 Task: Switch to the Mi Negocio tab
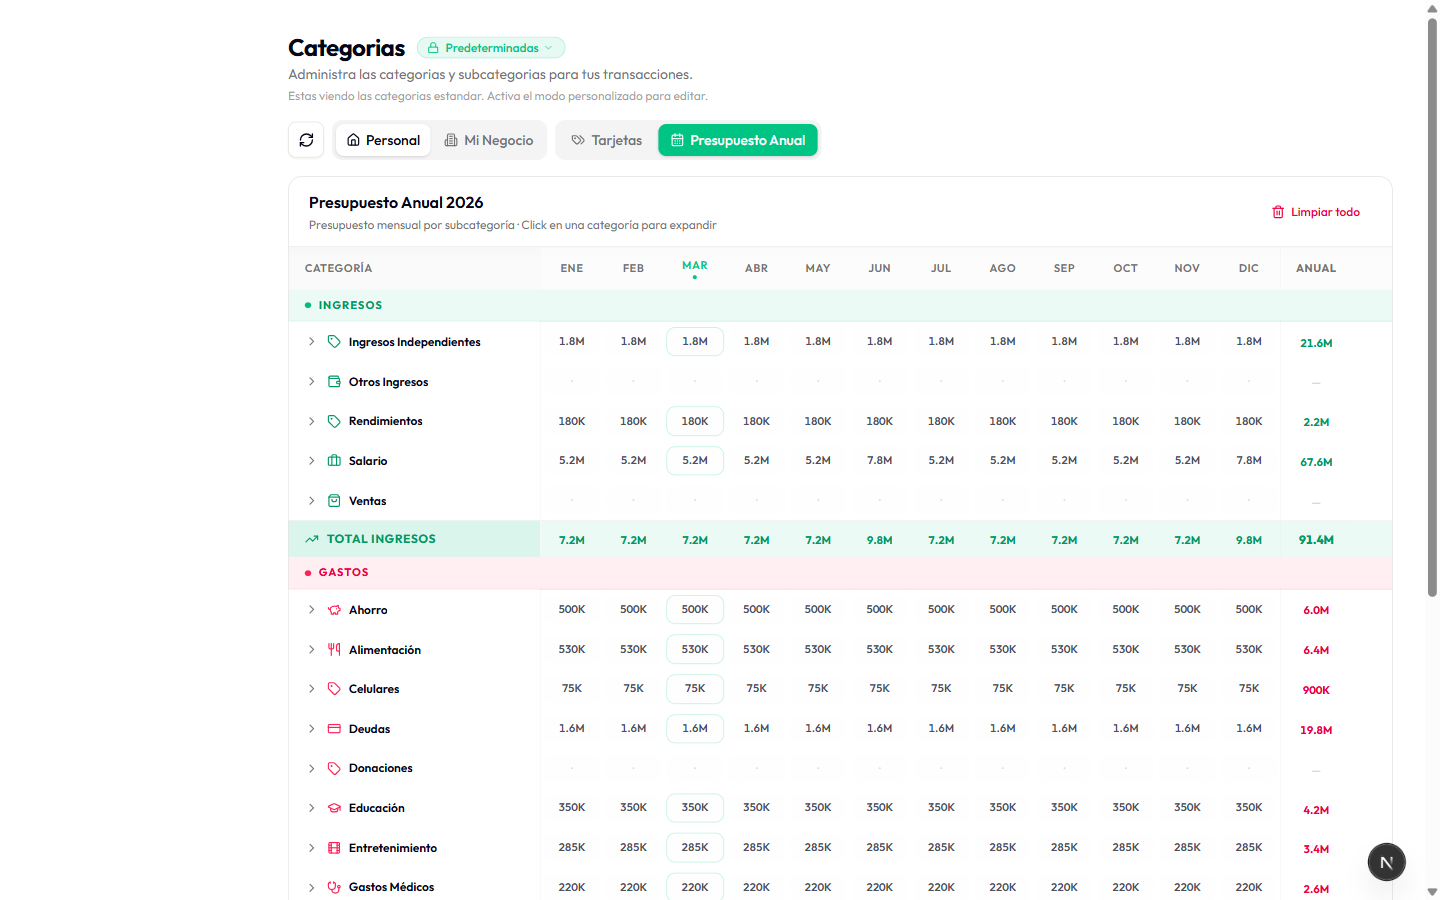[x=489, y=140]
